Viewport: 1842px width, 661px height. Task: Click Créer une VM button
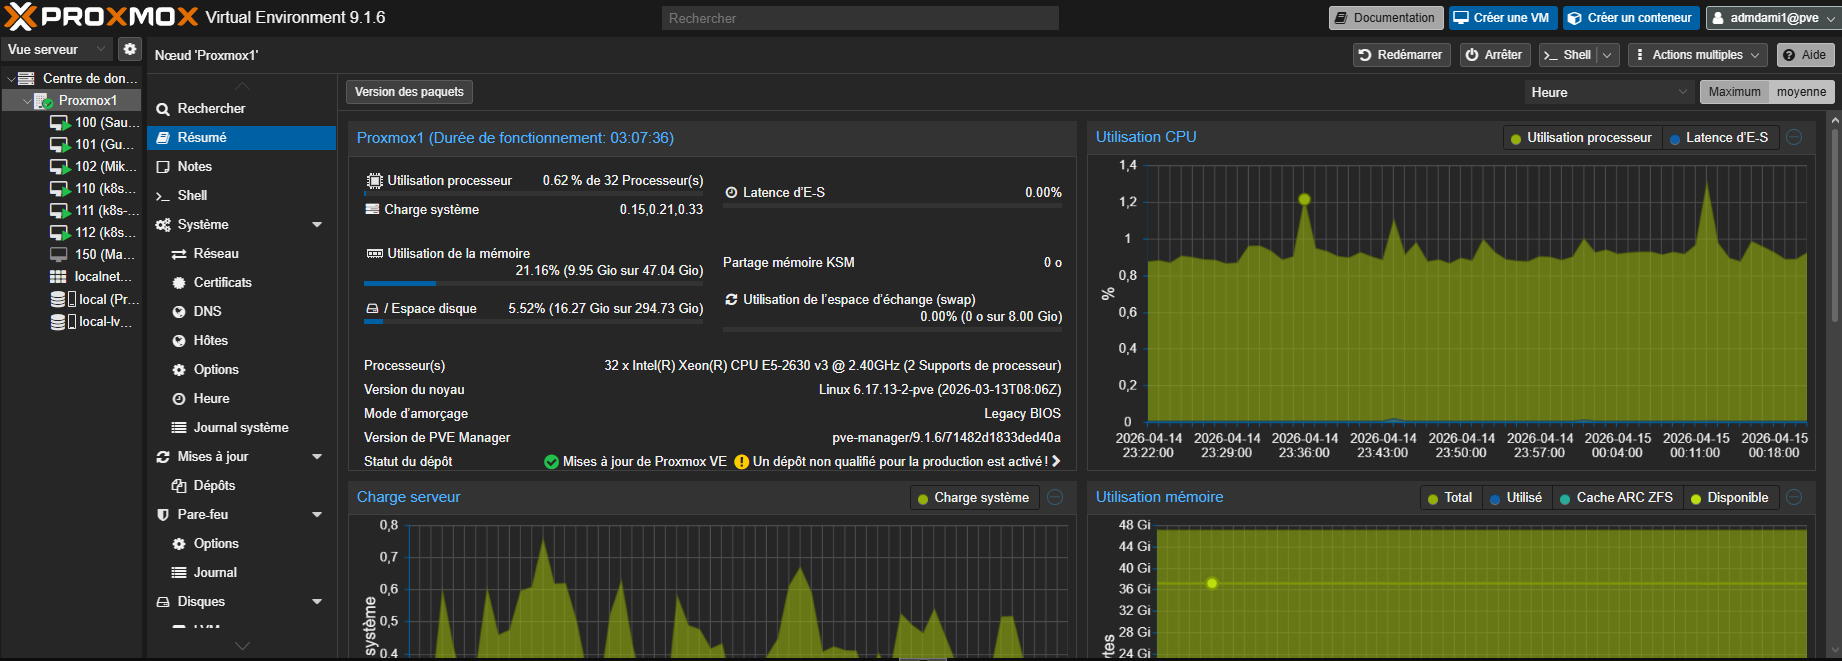[1501, 18]
